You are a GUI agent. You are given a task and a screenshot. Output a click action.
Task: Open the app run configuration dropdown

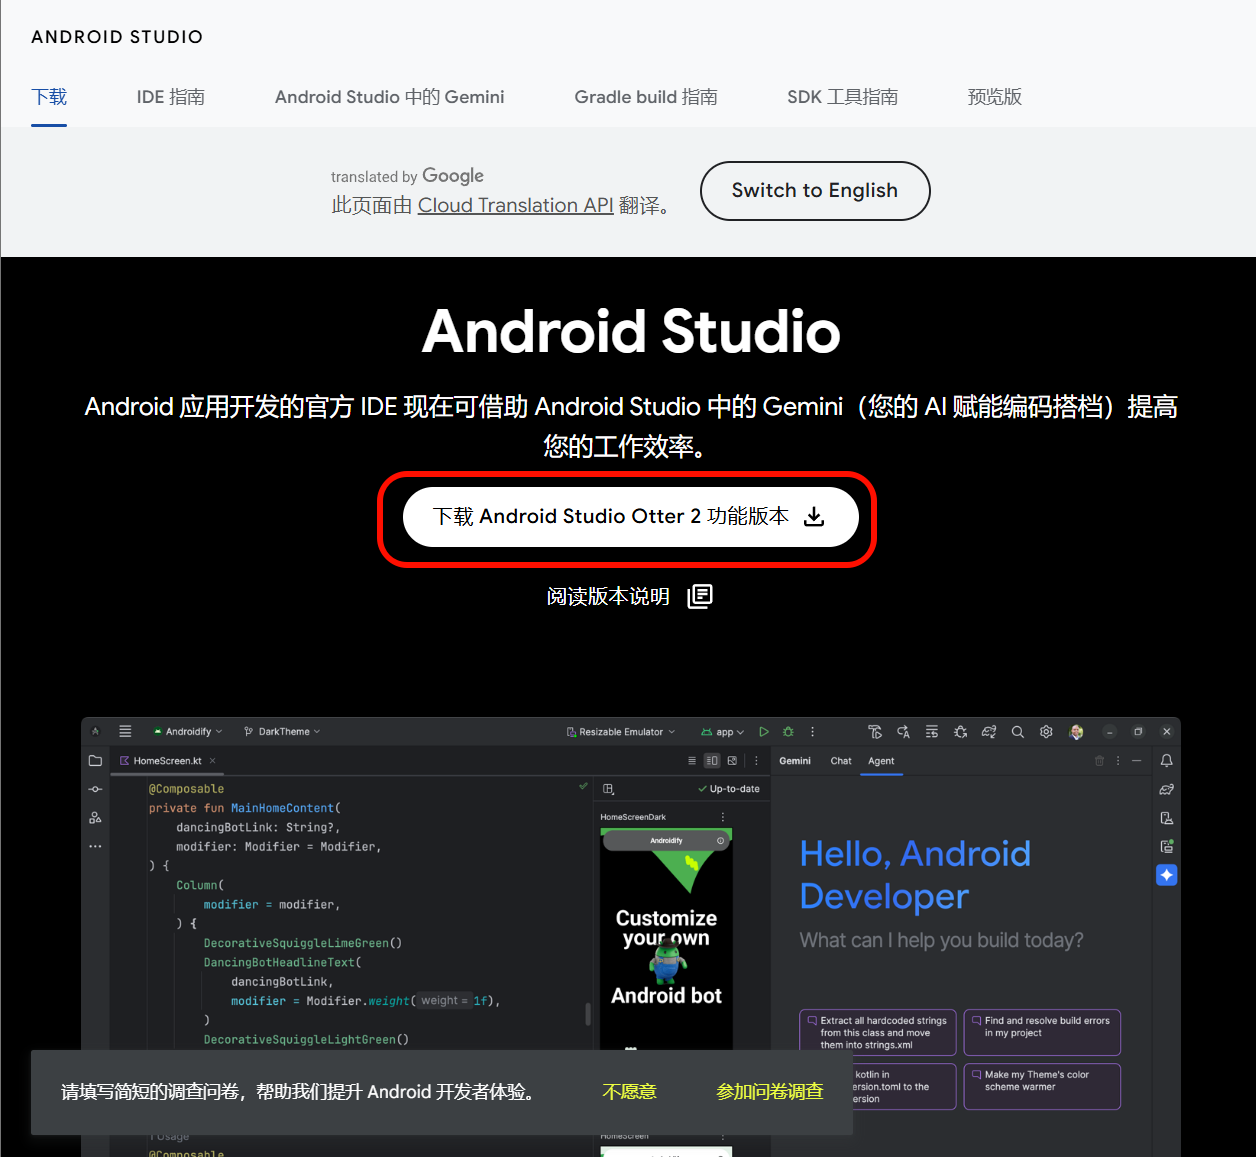click(723, 732)
